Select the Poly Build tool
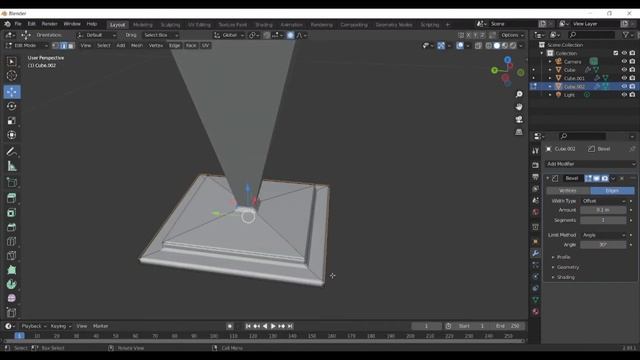Viewport: 640px width, 360px height. coord(12,270)
